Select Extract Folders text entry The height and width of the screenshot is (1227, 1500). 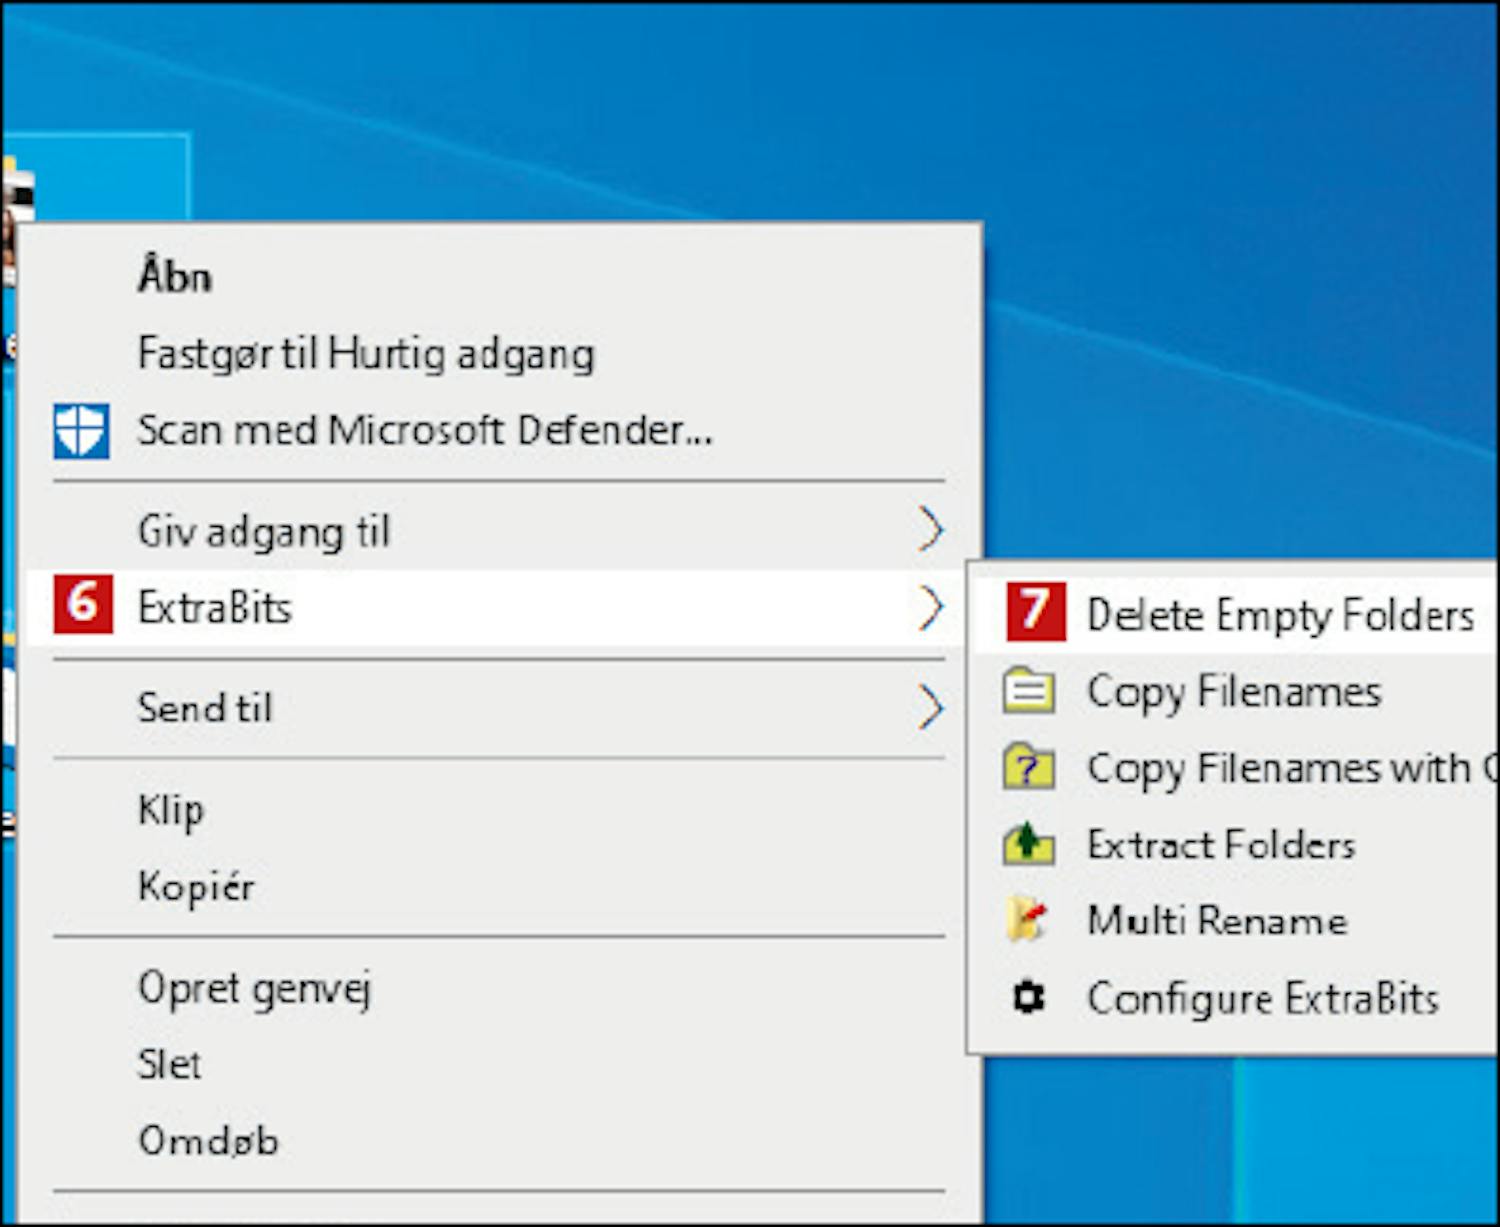coord(1221,845)
